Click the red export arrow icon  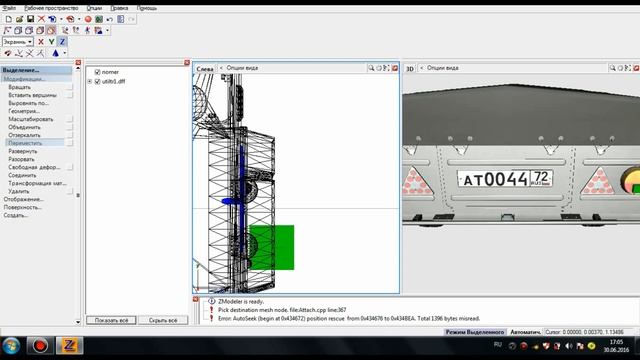tap(70, 19)
